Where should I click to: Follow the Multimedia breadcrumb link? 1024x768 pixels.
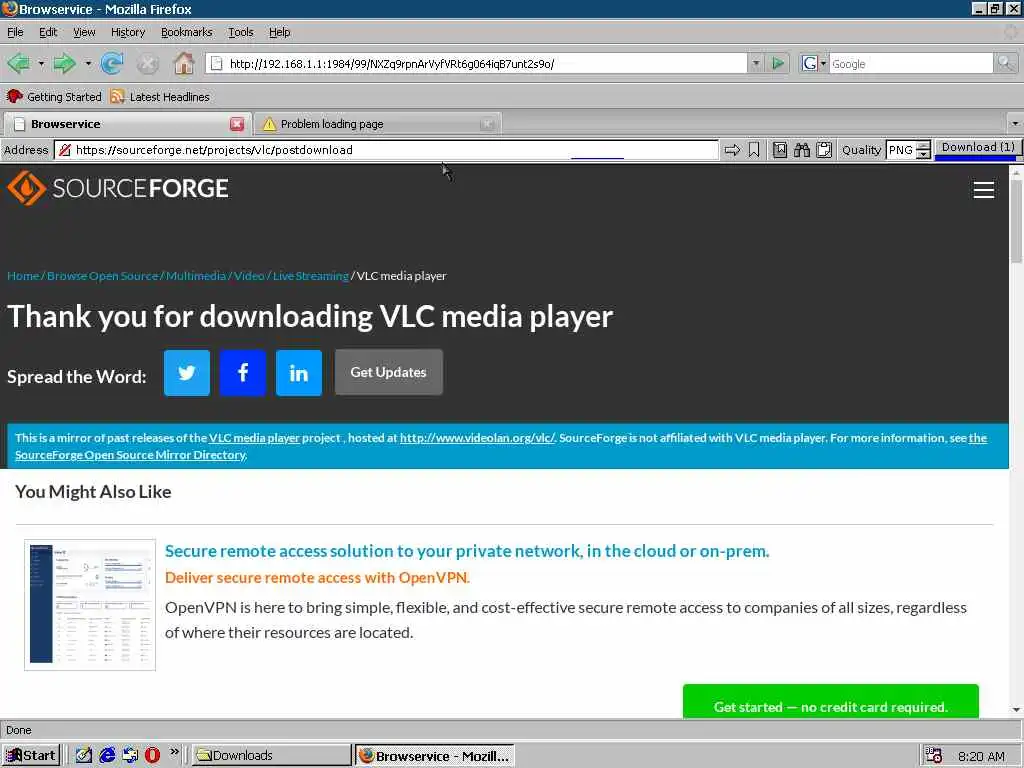196,276
